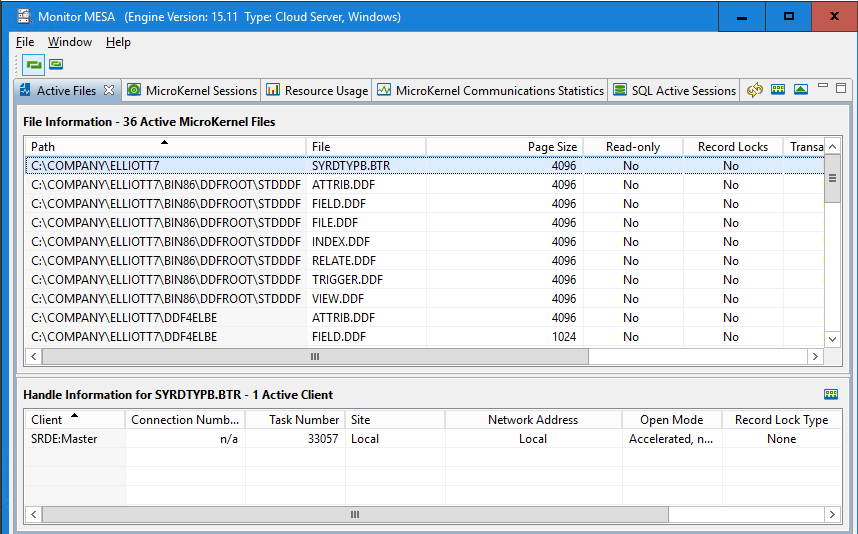Open the Window menu

point(69,42)
